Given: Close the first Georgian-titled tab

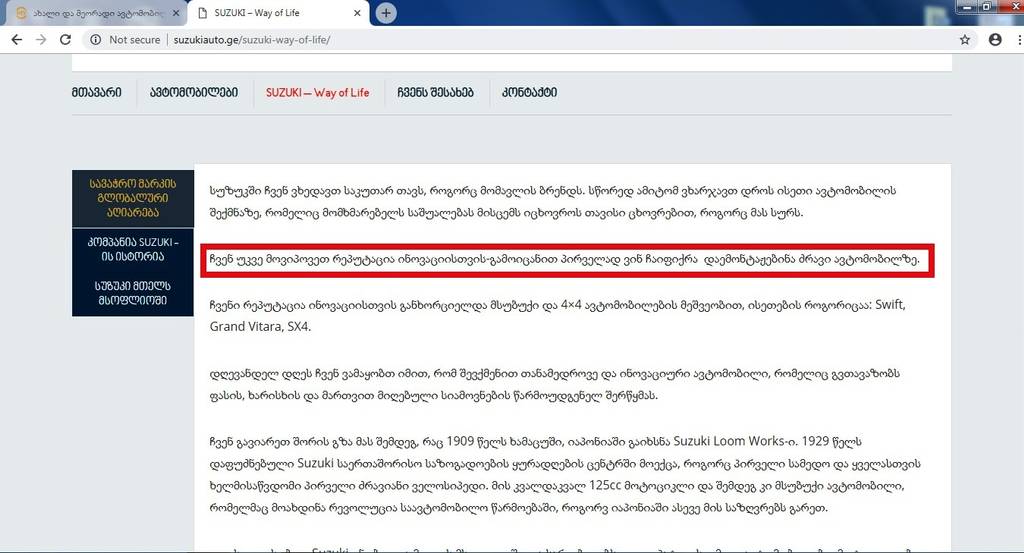Looking at the screenshot, I should point(176,12).
